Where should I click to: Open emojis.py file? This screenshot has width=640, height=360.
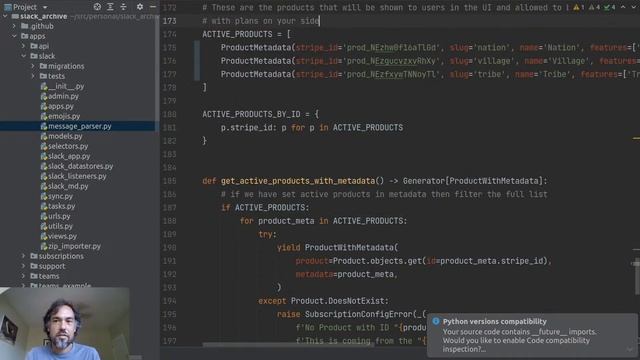click(64, 116)
